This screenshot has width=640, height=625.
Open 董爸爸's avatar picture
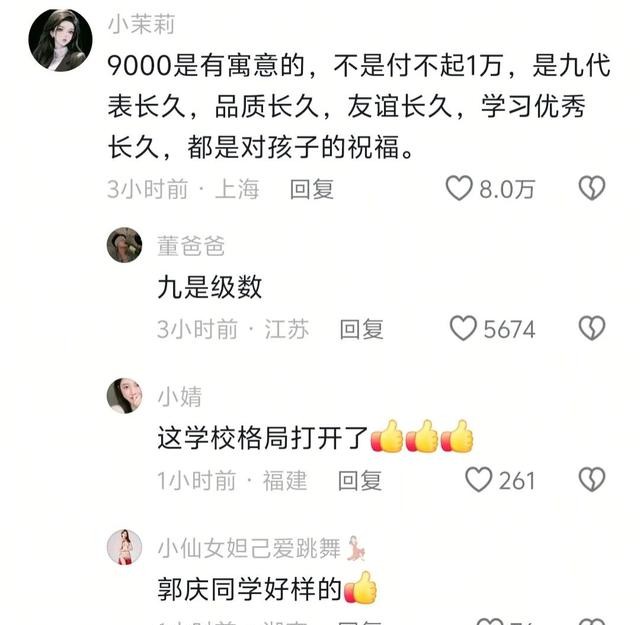(124, 245)
